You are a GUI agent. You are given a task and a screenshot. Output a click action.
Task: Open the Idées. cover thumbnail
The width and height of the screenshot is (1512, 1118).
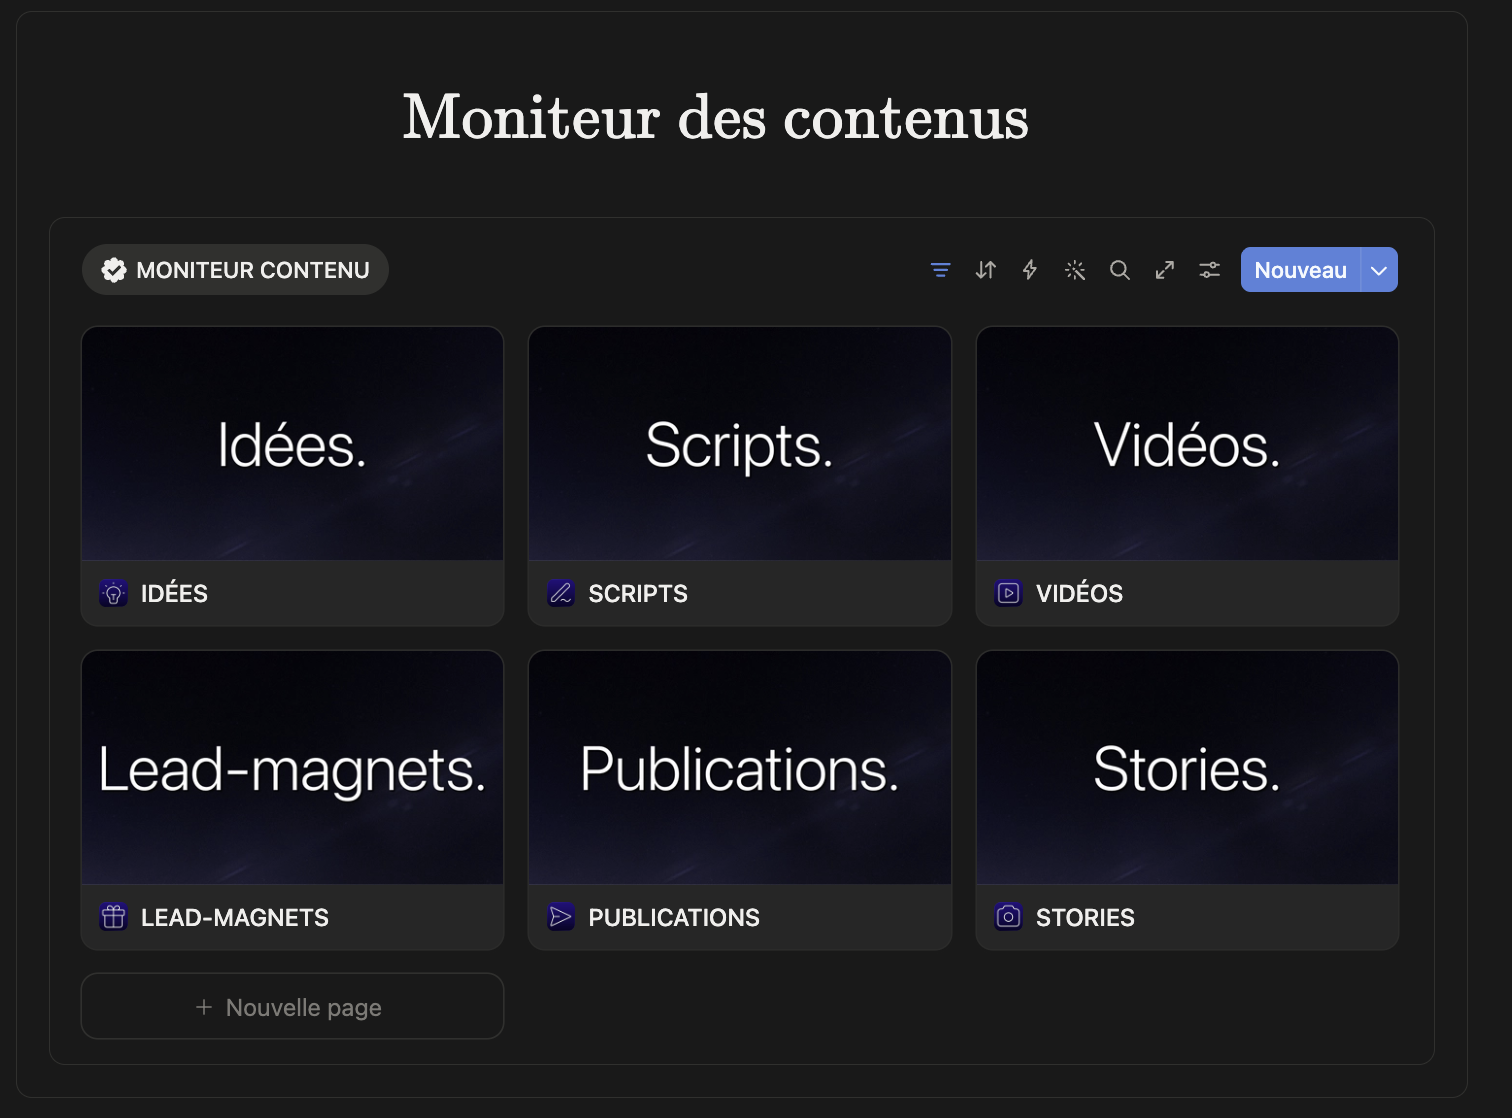click(x=292, y=444)
